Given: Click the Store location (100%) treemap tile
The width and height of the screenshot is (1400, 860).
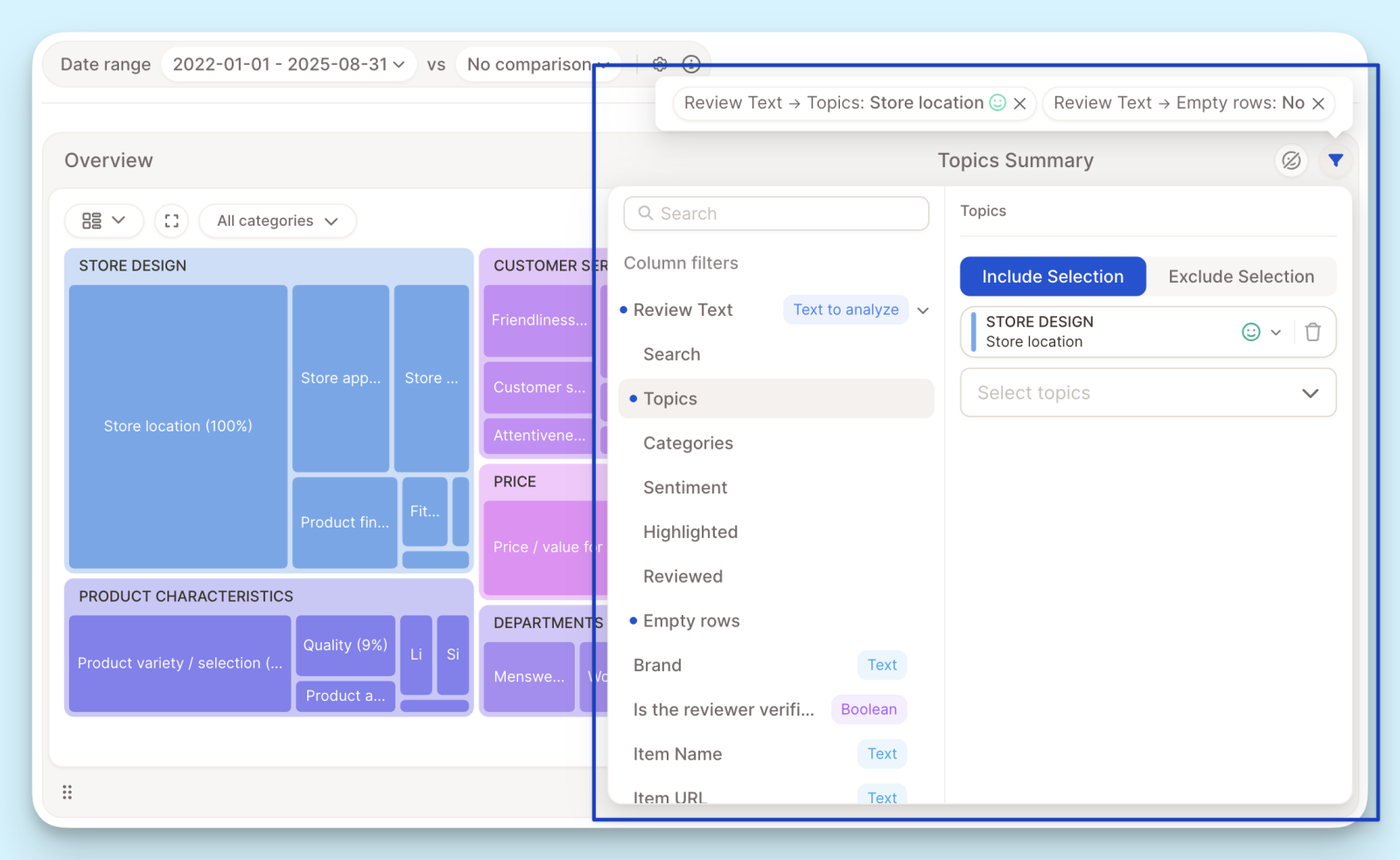Looking at the screenshot, I should point(178,426).
